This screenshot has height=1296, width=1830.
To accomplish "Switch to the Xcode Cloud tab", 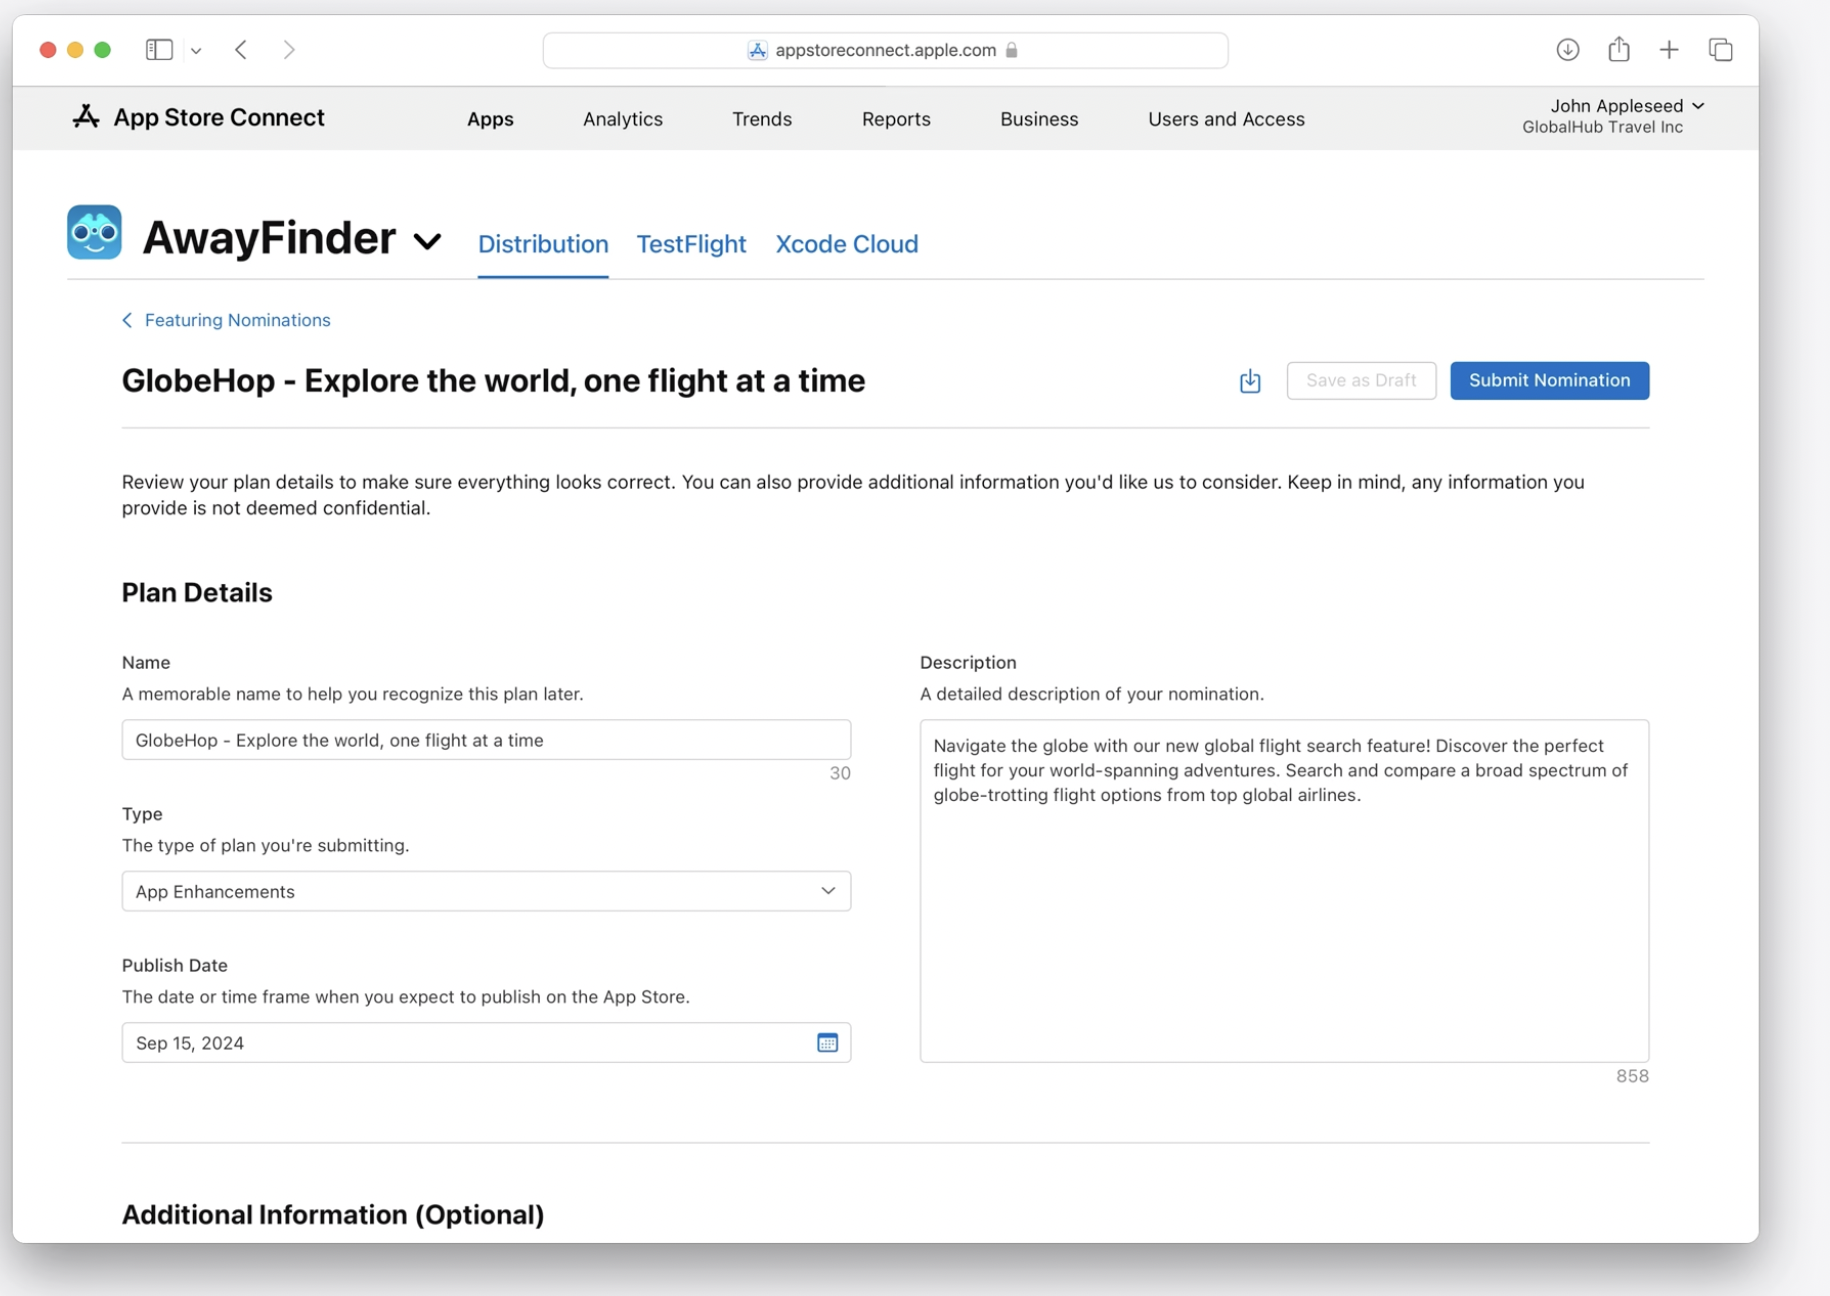I will pos(847,244).
